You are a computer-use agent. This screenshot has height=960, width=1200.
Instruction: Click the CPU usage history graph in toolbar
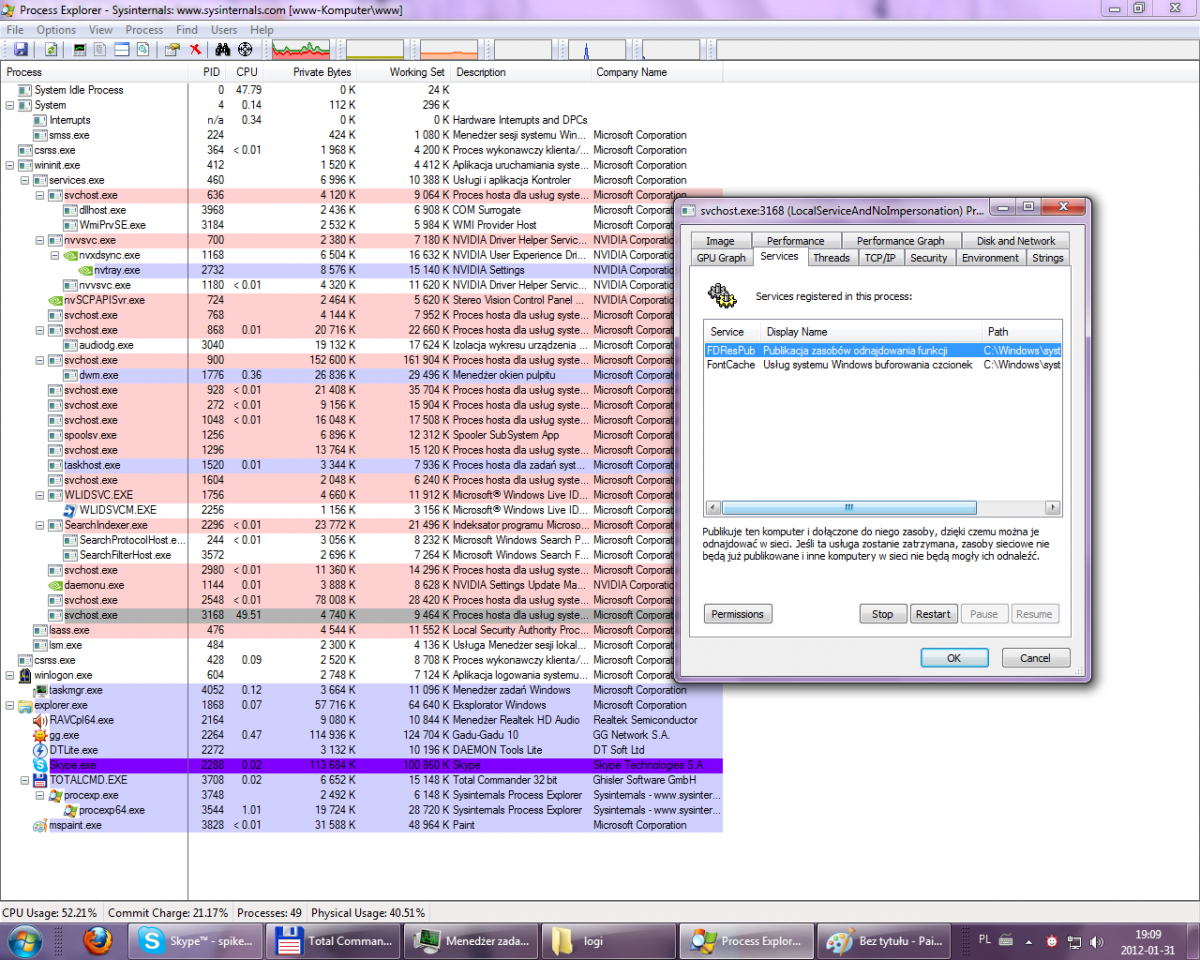(x=300, y=49)
